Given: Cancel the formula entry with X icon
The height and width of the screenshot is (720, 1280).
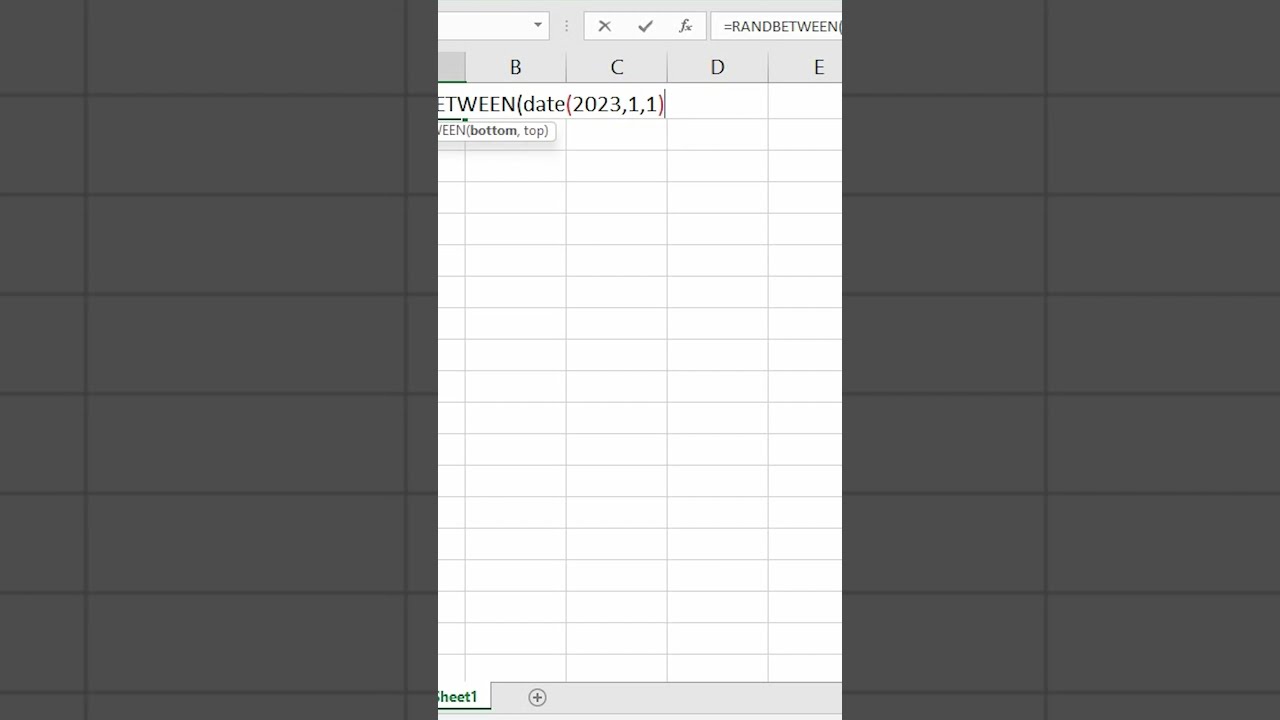Looking at the screenshot, I should 604,26.
